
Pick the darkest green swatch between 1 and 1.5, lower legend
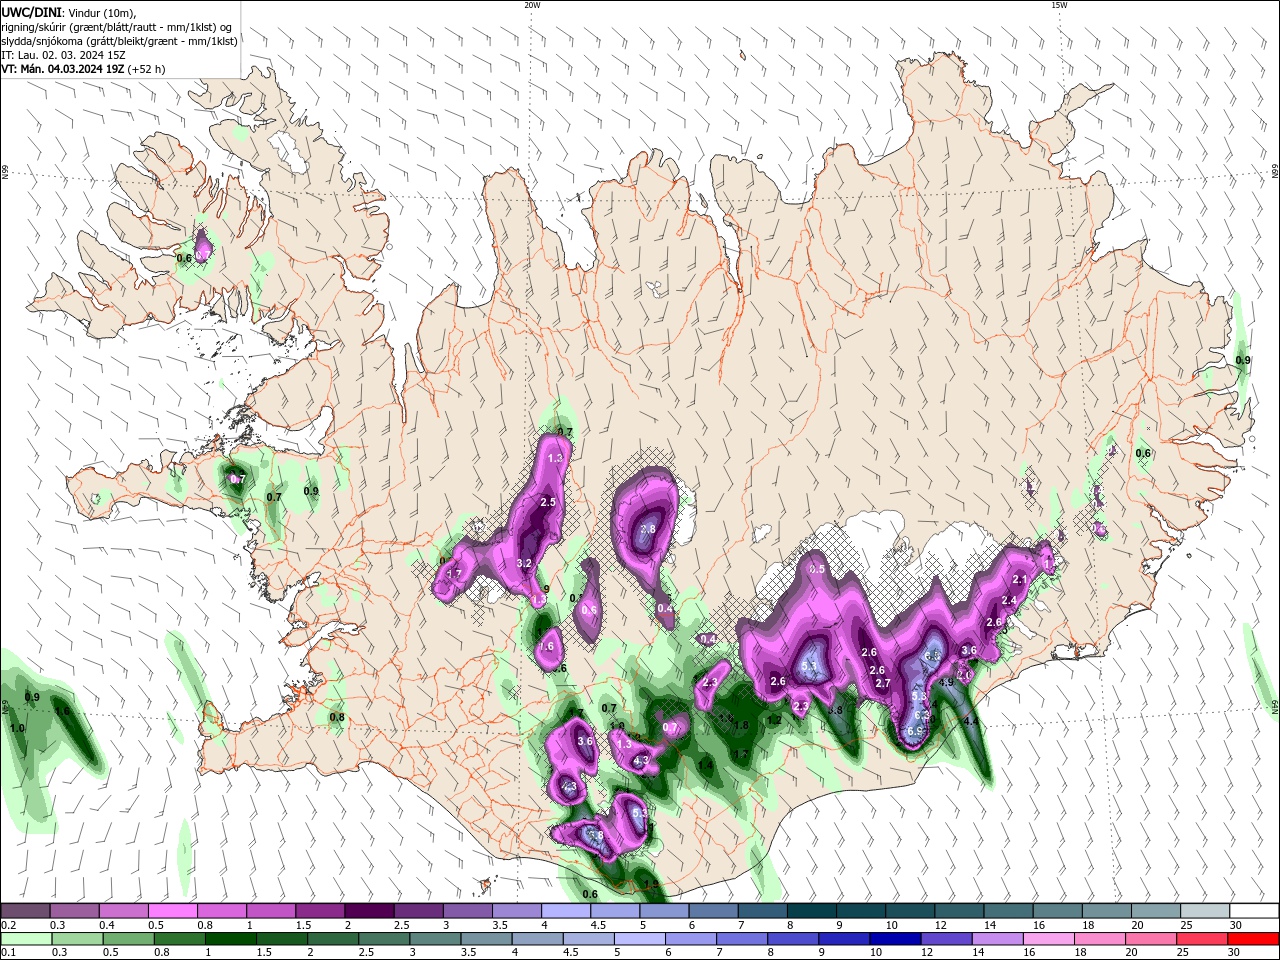(x=231, y=939)
